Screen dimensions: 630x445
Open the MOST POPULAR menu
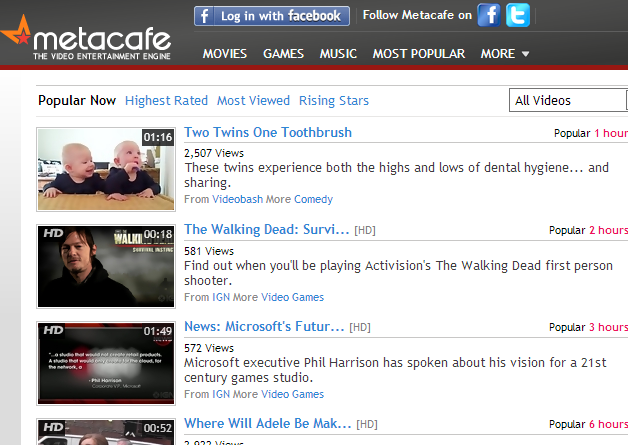(419, 53)
